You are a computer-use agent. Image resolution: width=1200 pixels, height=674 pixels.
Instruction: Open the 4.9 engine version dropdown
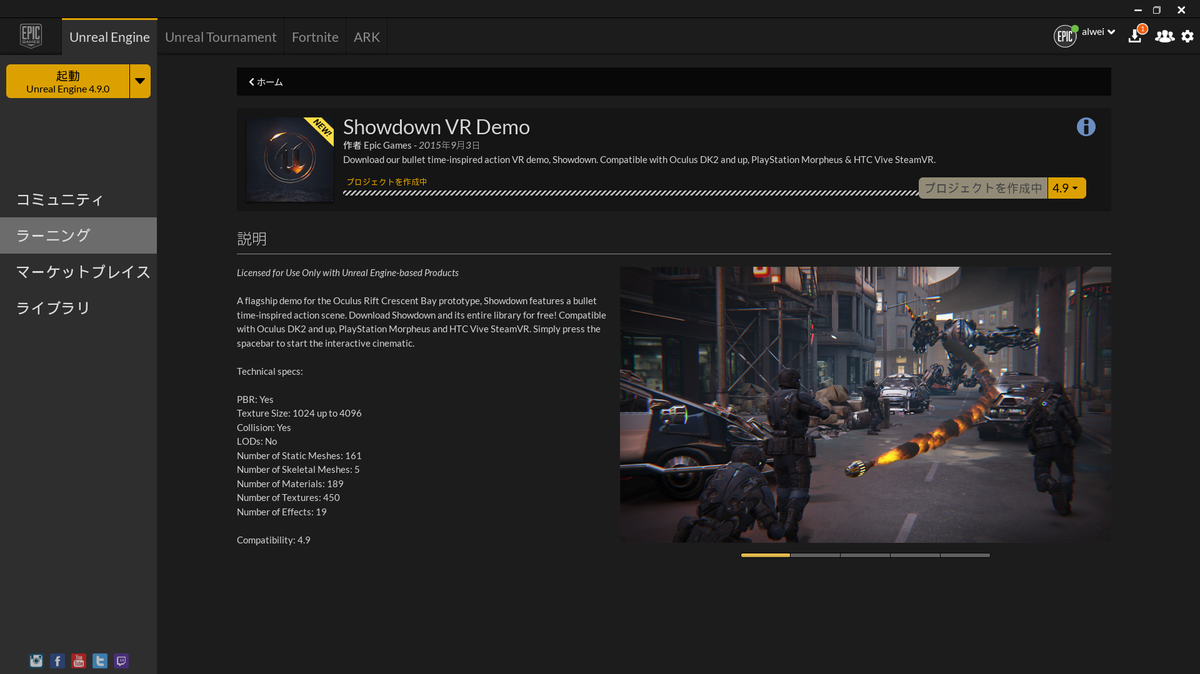[x=1066, y=188]
